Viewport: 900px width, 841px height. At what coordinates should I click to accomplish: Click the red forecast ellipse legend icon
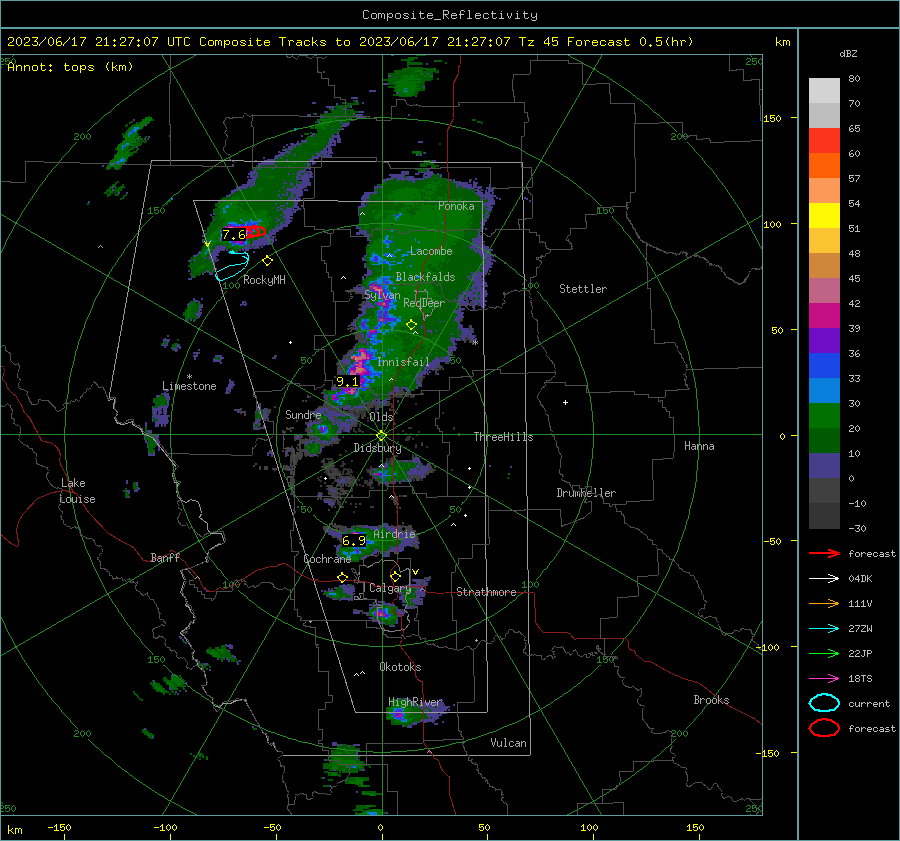pos(824,728)
